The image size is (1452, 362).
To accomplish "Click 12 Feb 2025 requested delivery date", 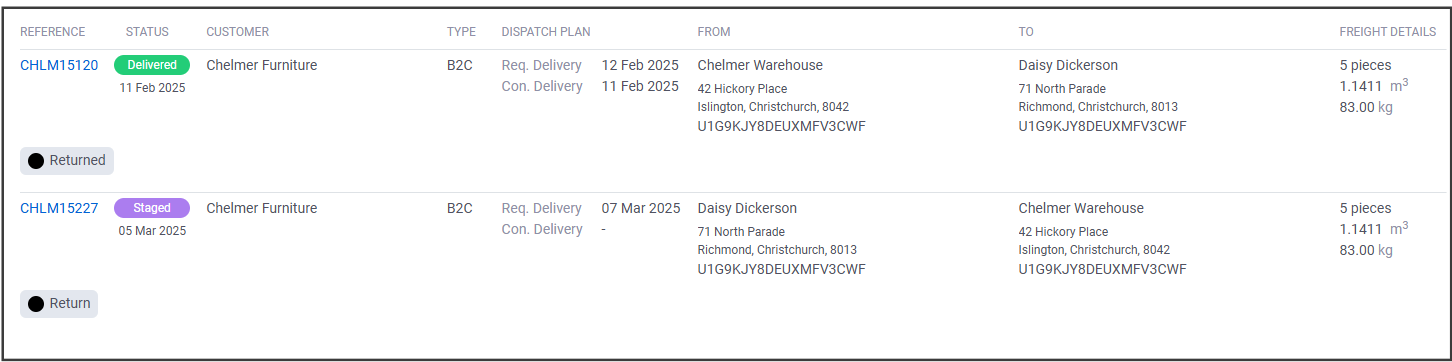I will coord(640,65).
